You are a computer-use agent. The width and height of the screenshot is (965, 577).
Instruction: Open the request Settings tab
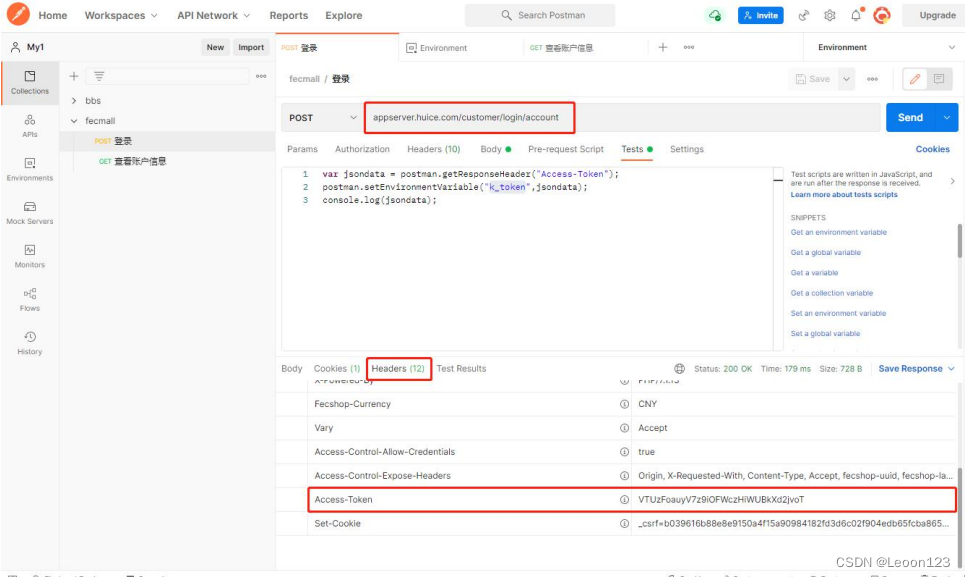tap(686, 149)
